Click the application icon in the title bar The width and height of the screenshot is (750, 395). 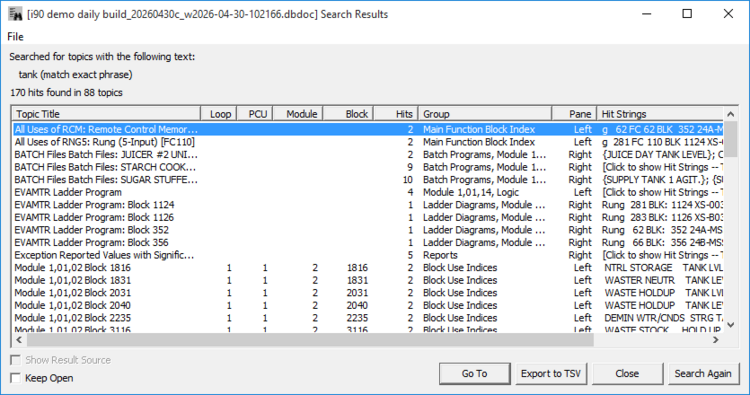15,14
